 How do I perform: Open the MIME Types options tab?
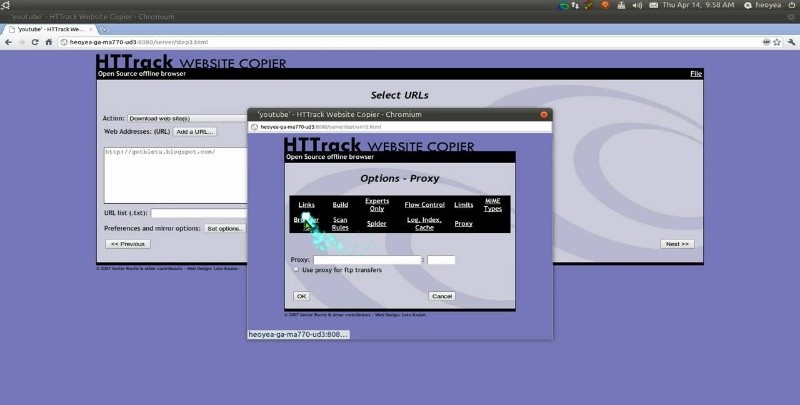pos(493,205)
